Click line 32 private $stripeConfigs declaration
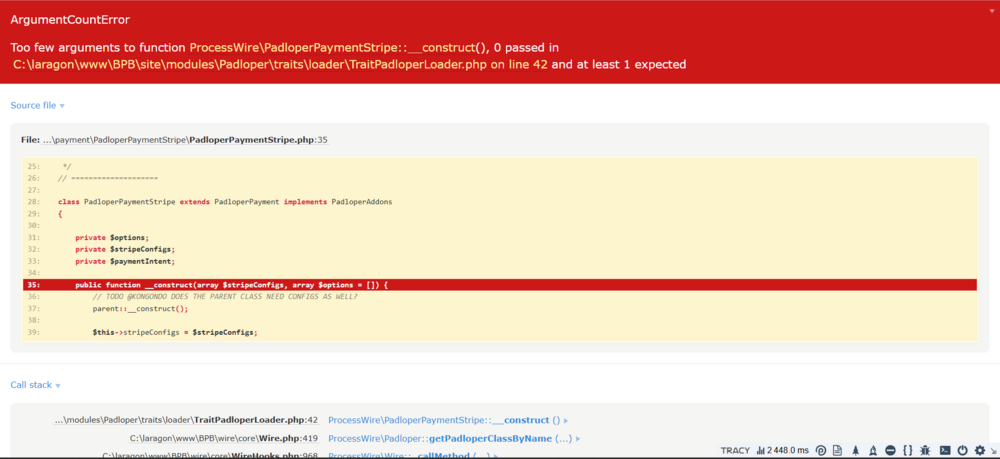 coord(124,249)
